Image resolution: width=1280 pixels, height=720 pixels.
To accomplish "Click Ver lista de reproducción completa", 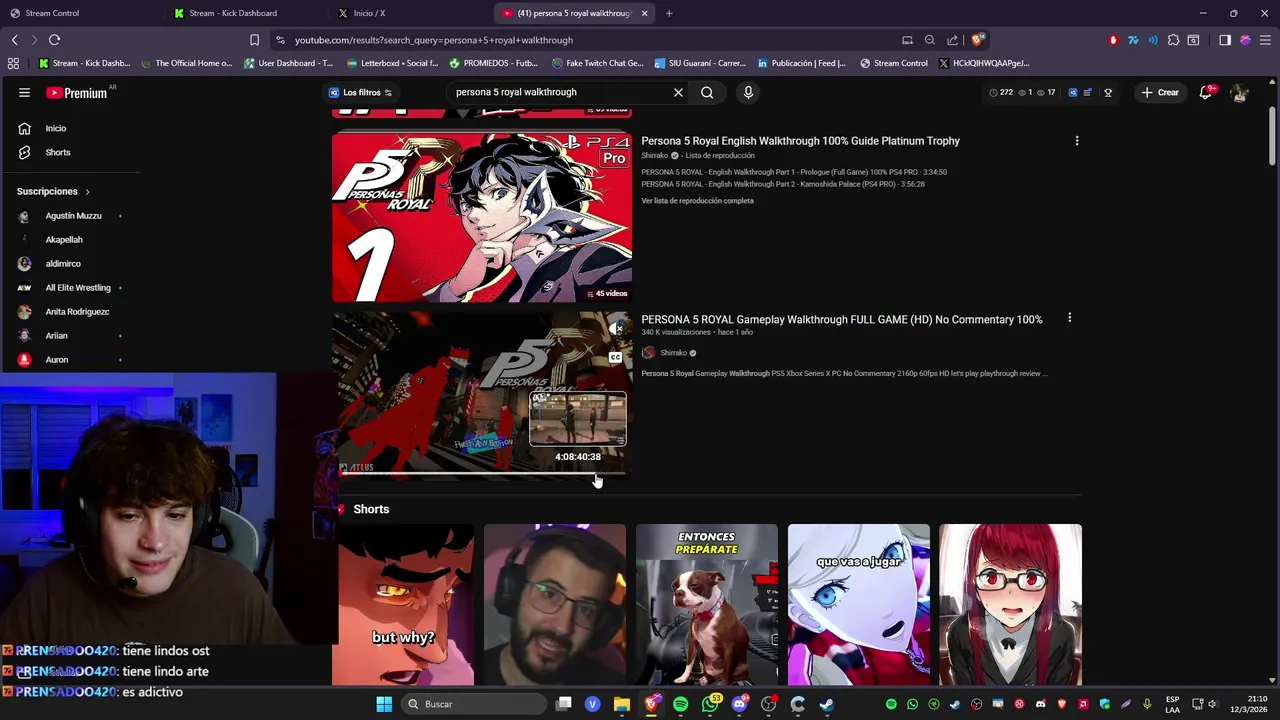I will 697,201.
